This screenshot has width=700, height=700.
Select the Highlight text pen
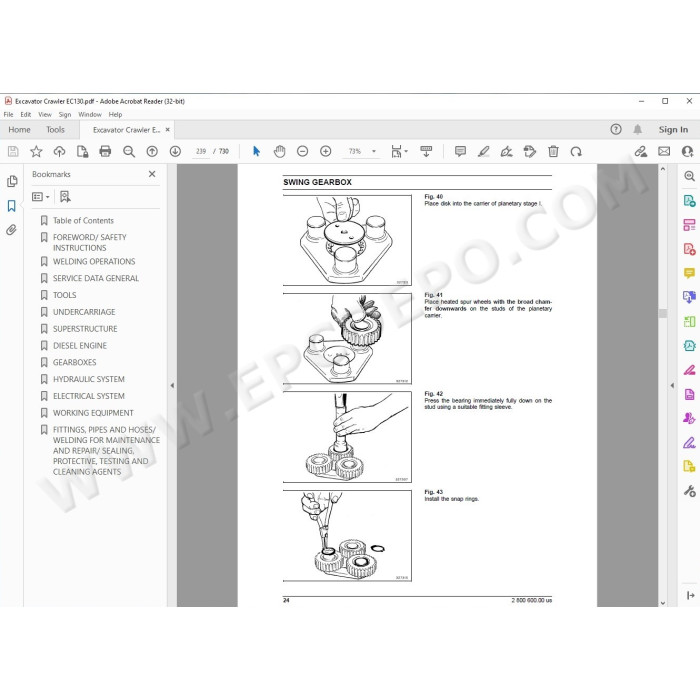coord(483,152)
